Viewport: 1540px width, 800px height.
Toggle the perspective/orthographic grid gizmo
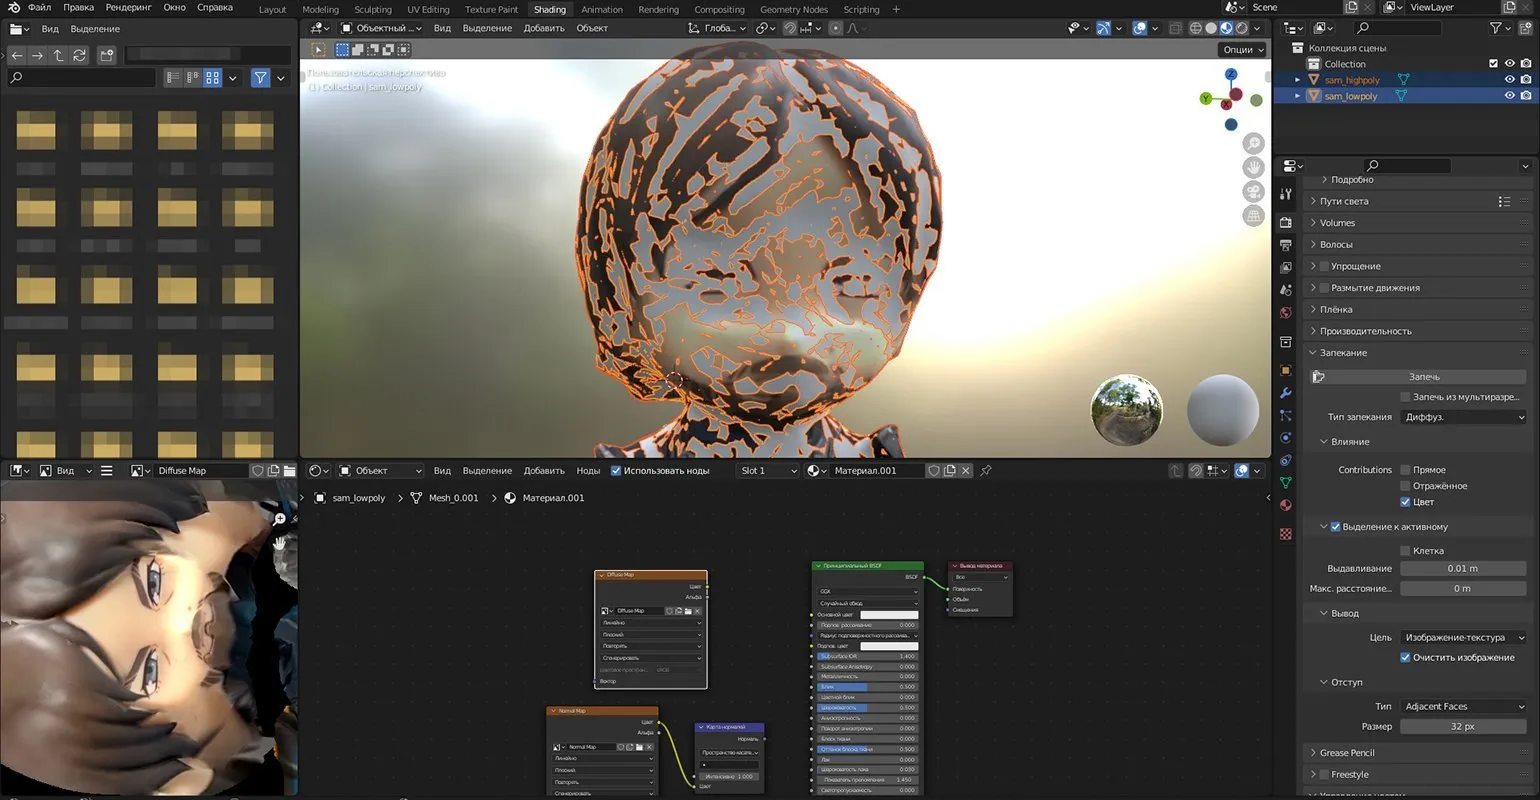(1253, 216)
